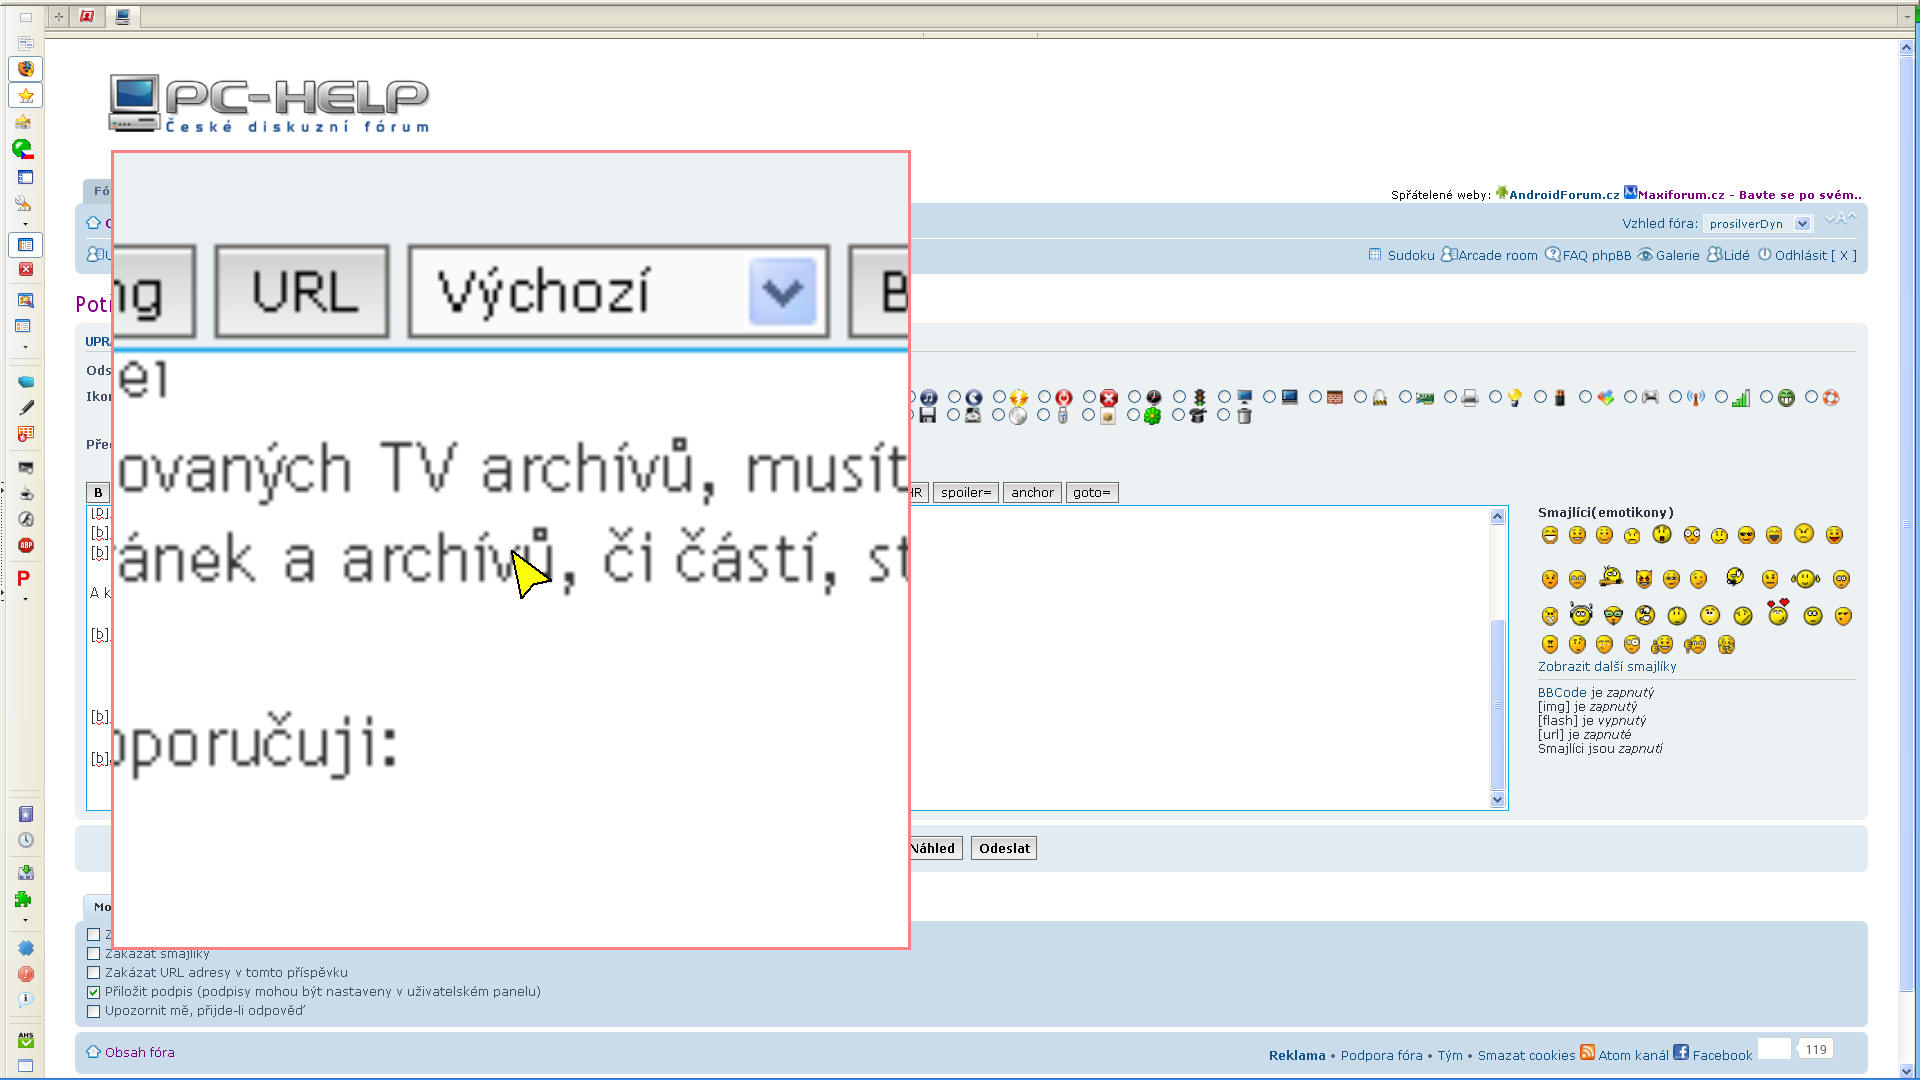The height and width of the screenshot is (1080, 1920).
Task: Insert the thumbs-down smiley
Action: click(1695, 645)
